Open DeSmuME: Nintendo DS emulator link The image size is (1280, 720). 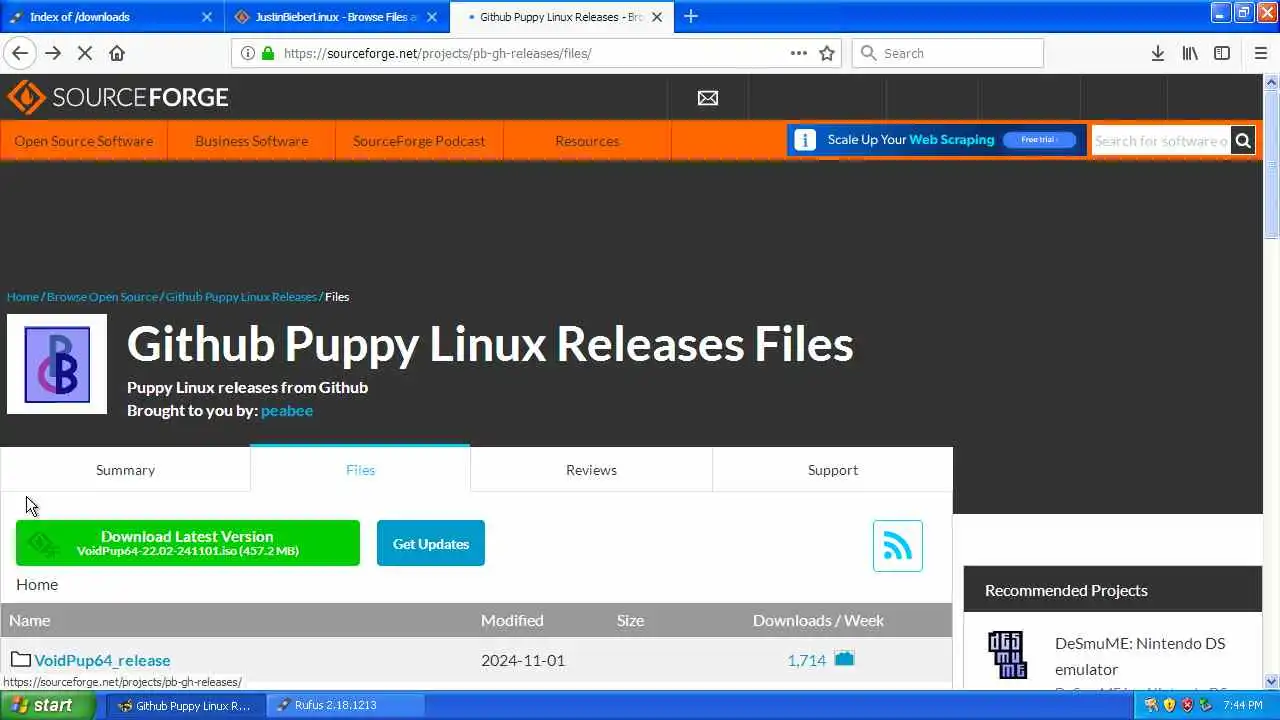(1140, 656)
